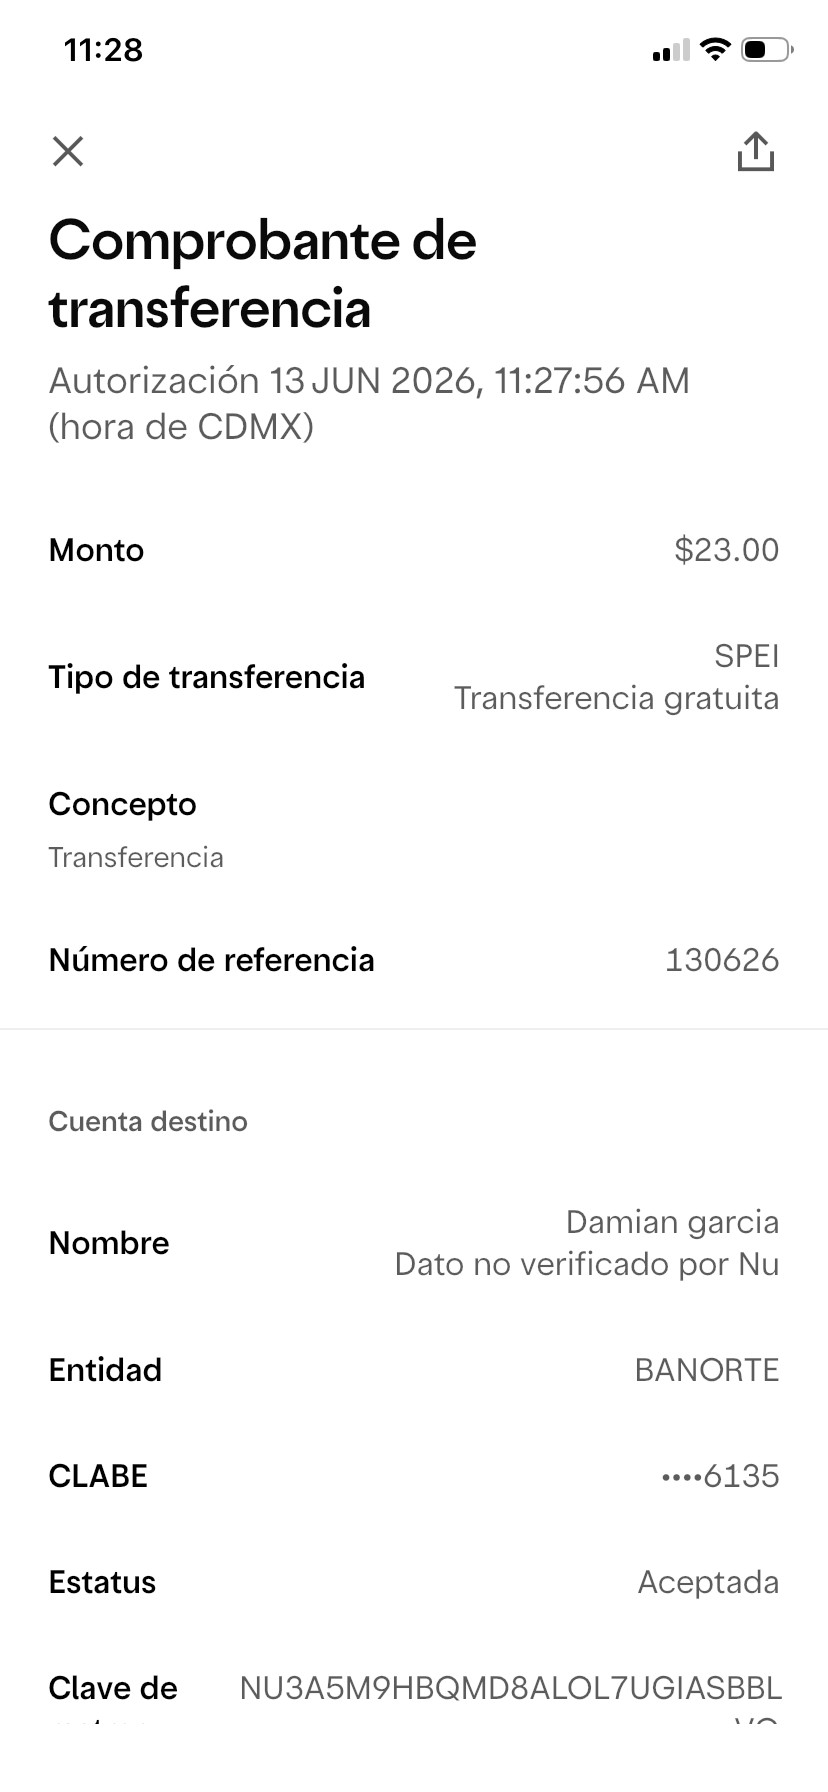Tap the share export icon

(756, 152)
